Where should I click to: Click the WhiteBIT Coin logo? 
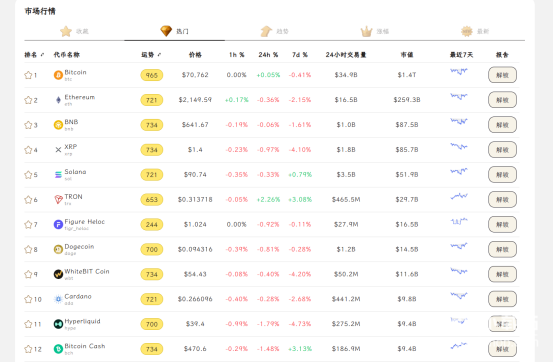tap(58, 274)
